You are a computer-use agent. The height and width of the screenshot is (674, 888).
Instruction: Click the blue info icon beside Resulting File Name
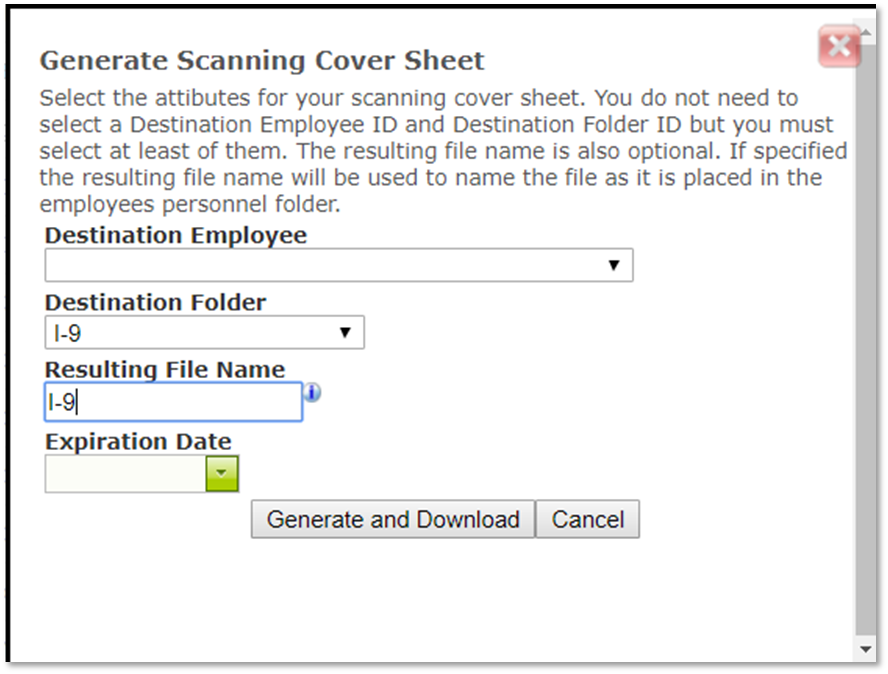[x=312, y=393]
